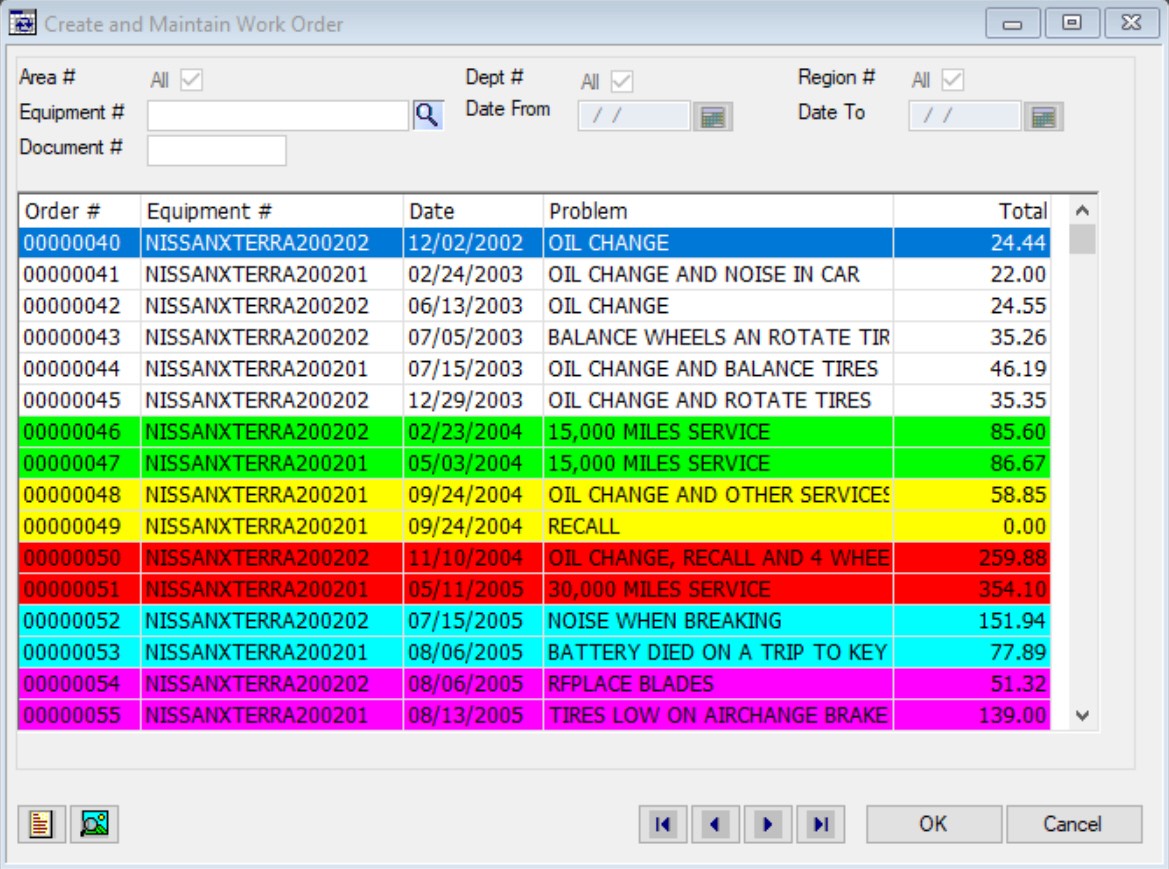Open the Date To calendar picker
The image size is (1169, 869).
[x=1043, y=117]
